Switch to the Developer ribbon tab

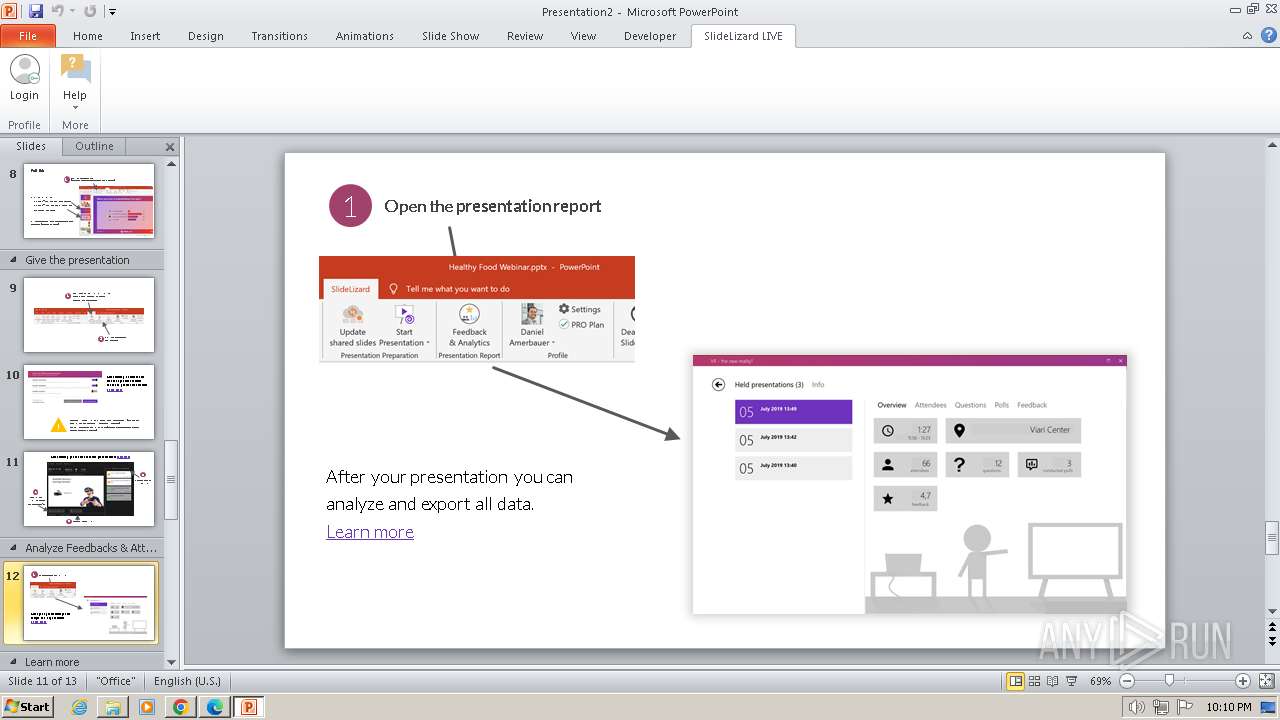coord(650,36)
